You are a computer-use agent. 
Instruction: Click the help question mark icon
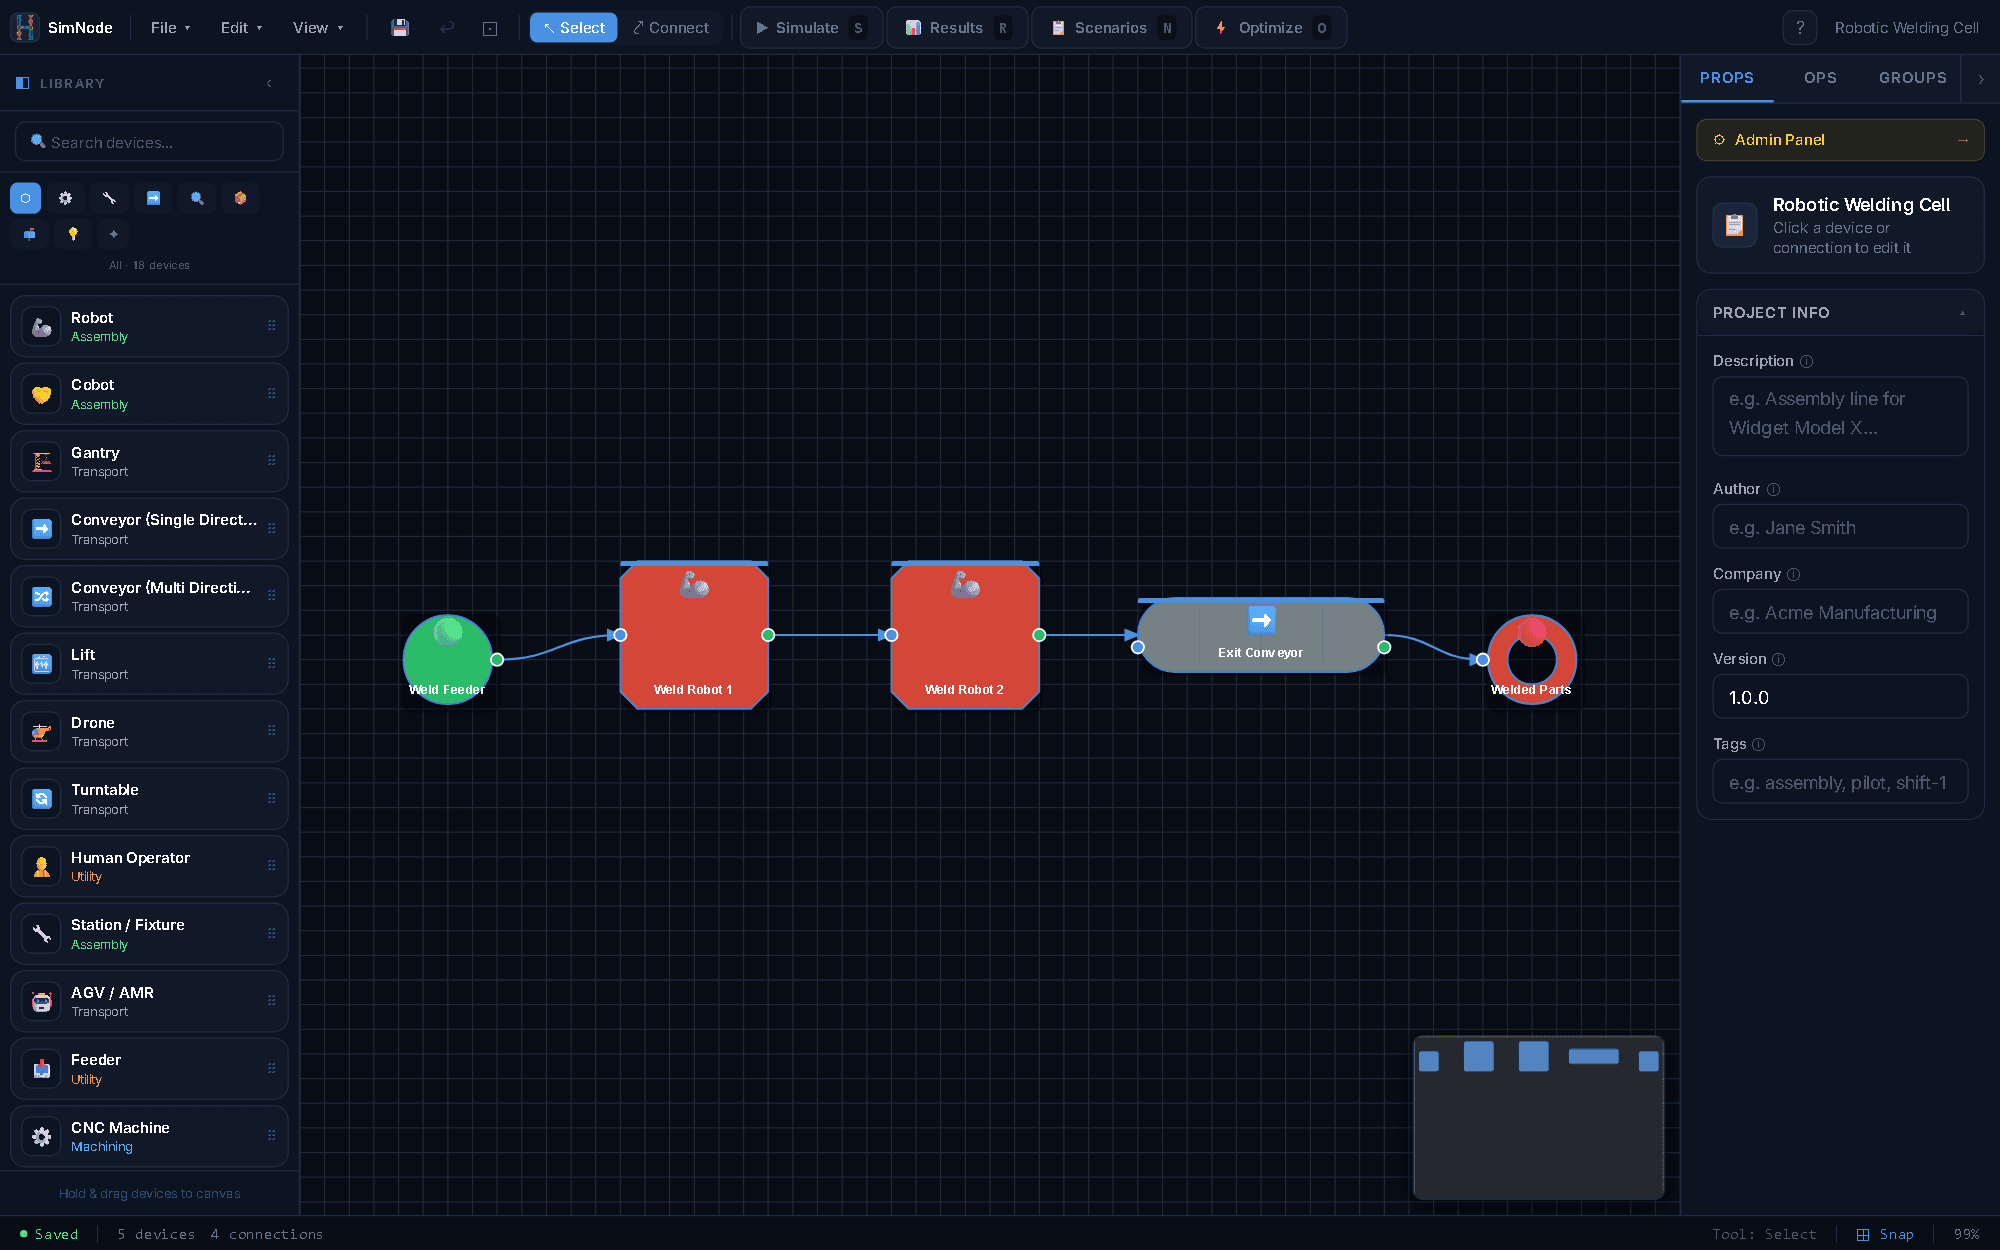(x=1800, y=28)
